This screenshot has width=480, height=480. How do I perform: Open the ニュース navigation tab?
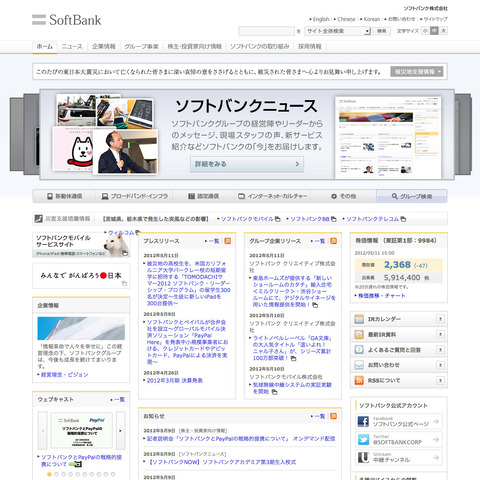click(72, 46)
